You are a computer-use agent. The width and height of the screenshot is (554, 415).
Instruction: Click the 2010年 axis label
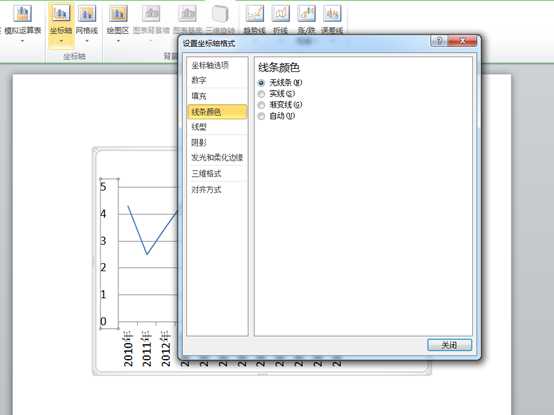[128, 349]
